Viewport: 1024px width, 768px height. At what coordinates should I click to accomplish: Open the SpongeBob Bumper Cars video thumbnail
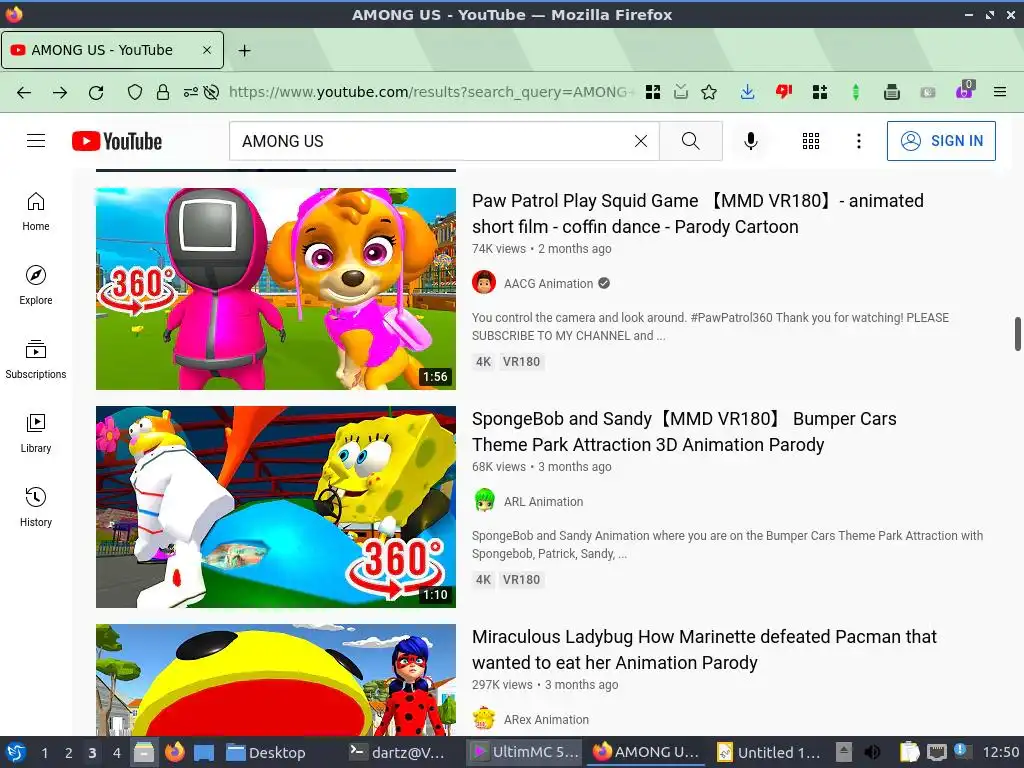tap(276, 507)
